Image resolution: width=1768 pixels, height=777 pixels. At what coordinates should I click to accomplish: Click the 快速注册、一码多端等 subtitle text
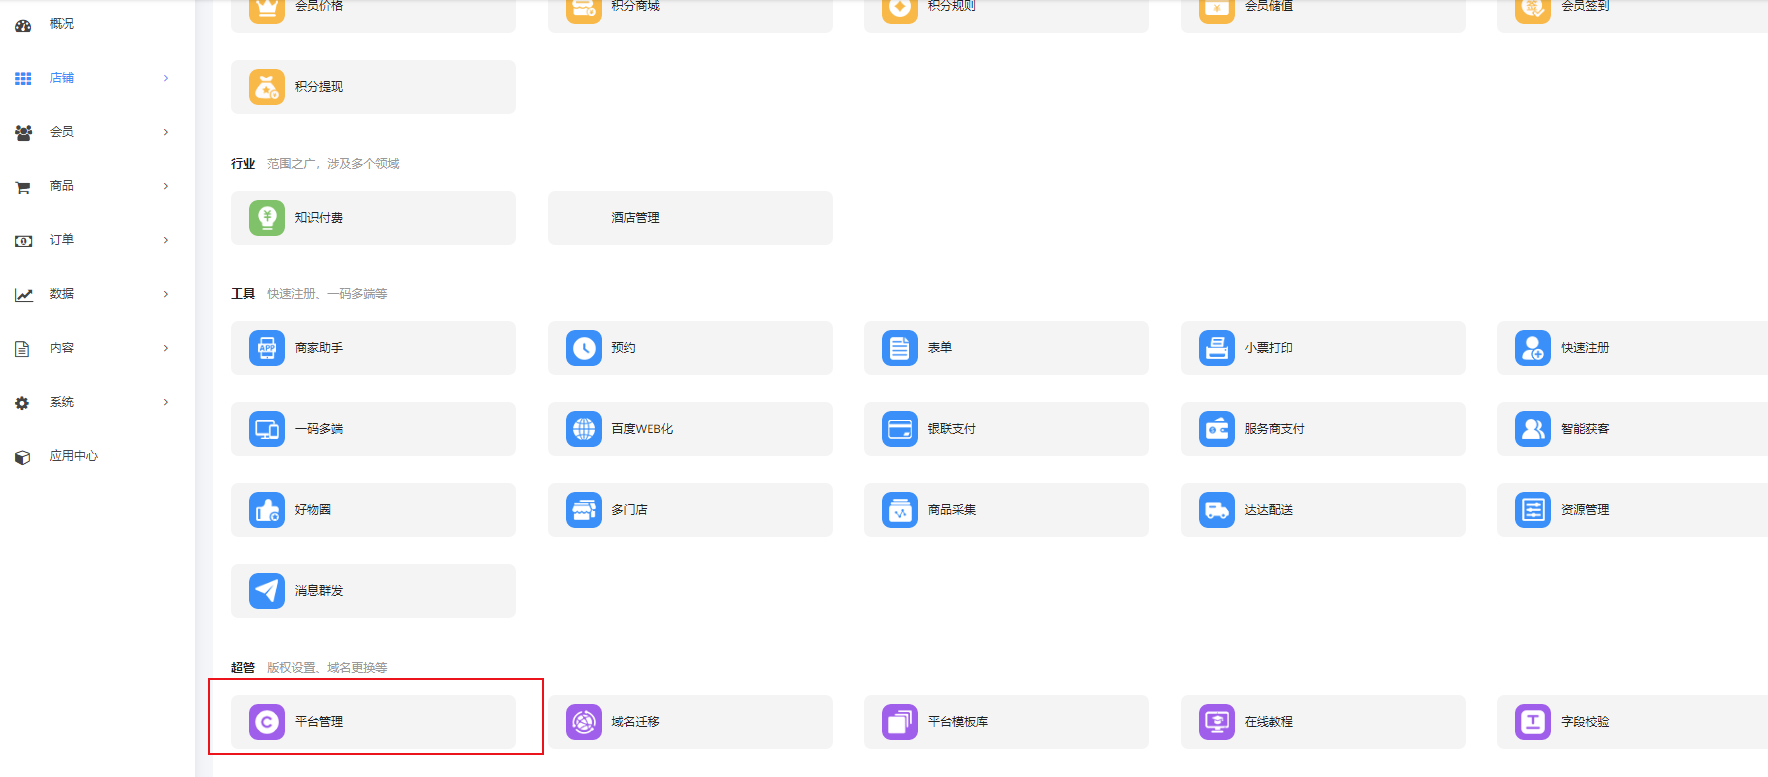click(x=327, y=294)
